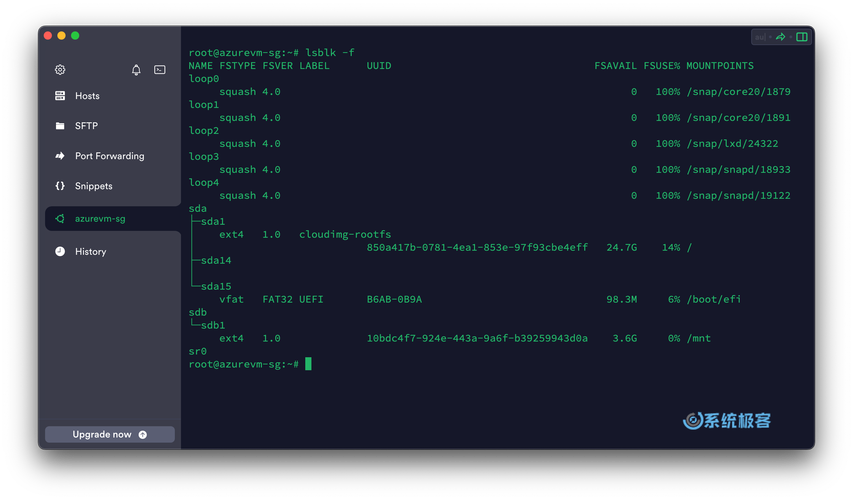Launch a local terminal from sidebar icon
Image resolution: width=853 pixels, height=500 pixels.
160,70
